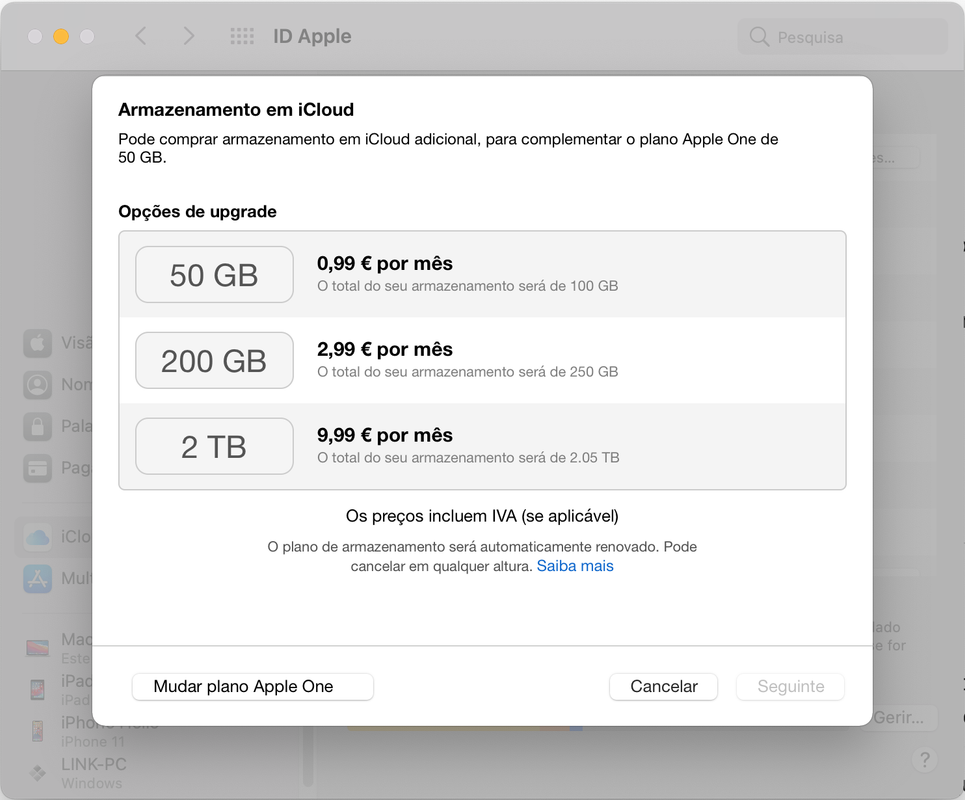965x800 pixels.
Task: Minimize the window with the yellow button
Action: (x=61, y=36)
